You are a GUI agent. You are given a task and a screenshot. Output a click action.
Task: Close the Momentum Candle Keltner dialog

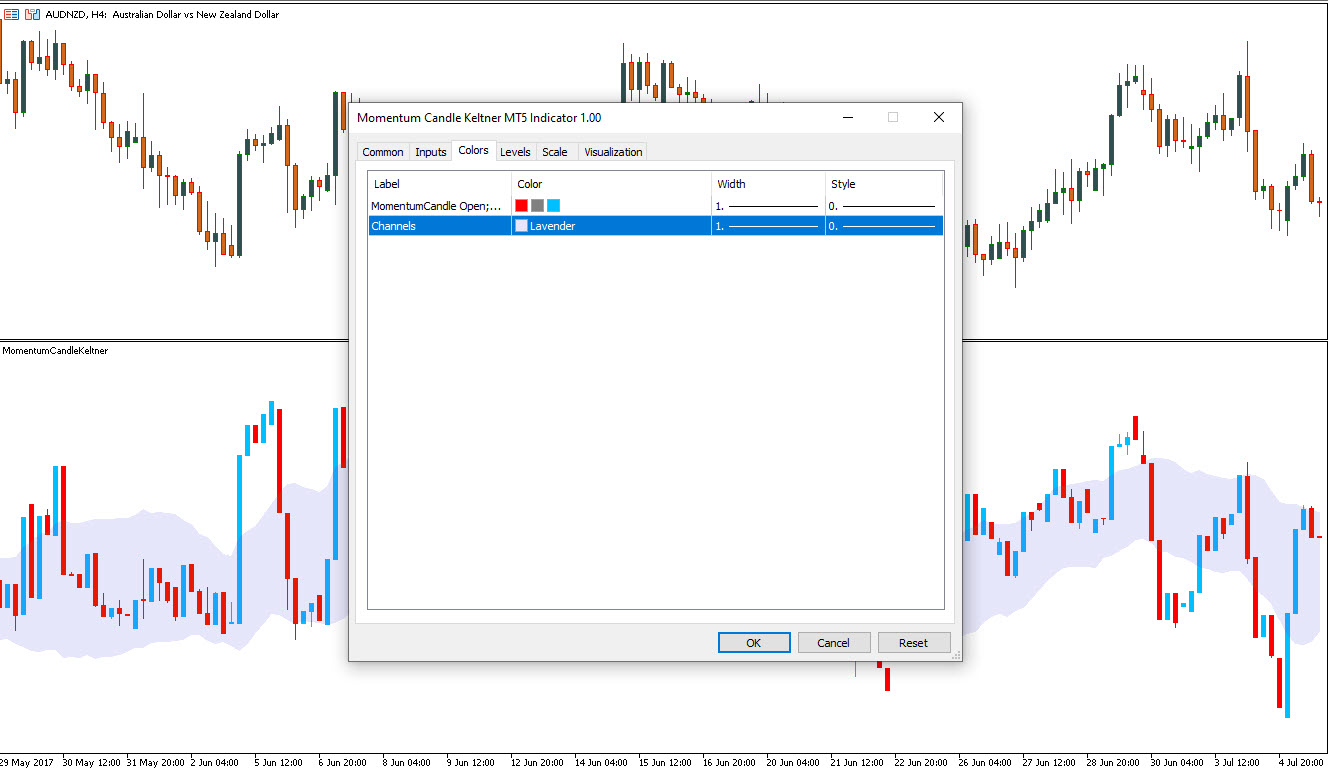(x=938, y=117)
